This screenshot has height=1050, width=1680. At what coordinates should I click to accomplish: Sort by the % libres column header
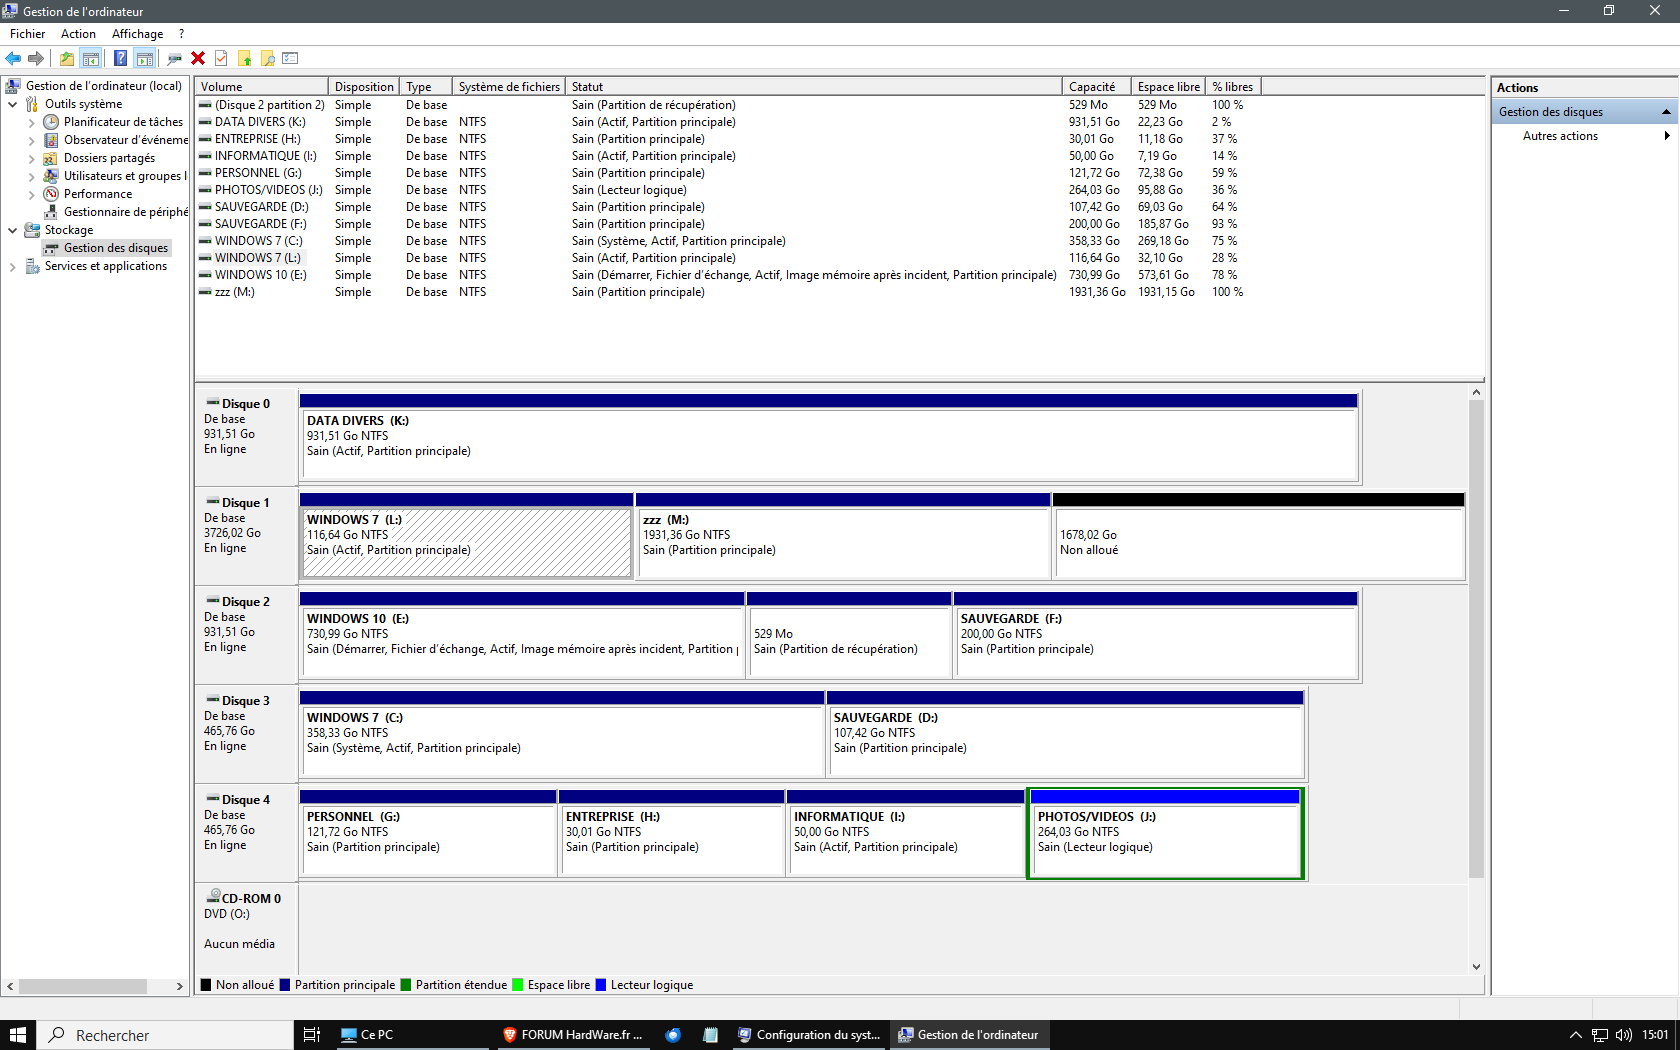click(1233, 87)
